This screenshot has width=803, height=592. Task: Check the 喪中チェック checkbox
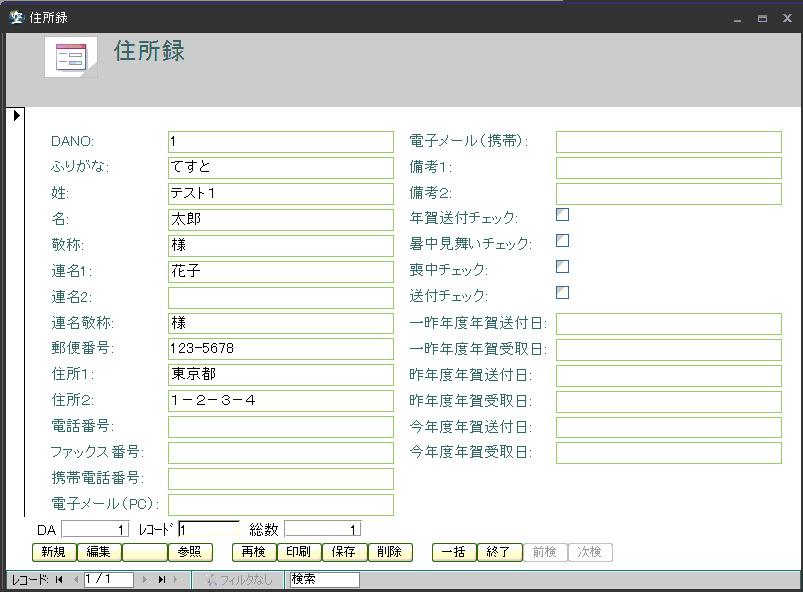tap(562, 267)
